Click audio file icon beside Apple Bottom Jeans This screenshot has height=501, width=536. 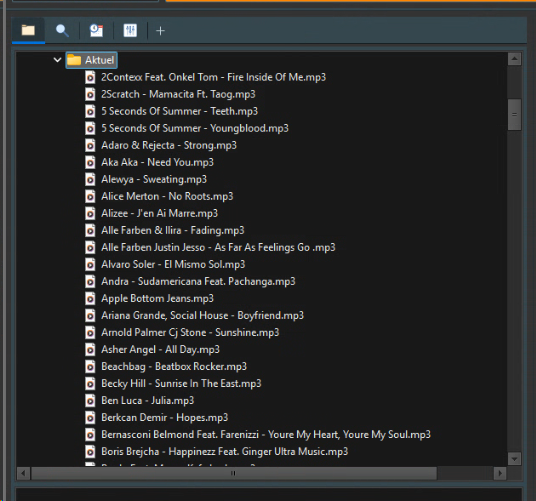[x=90, y=299]
